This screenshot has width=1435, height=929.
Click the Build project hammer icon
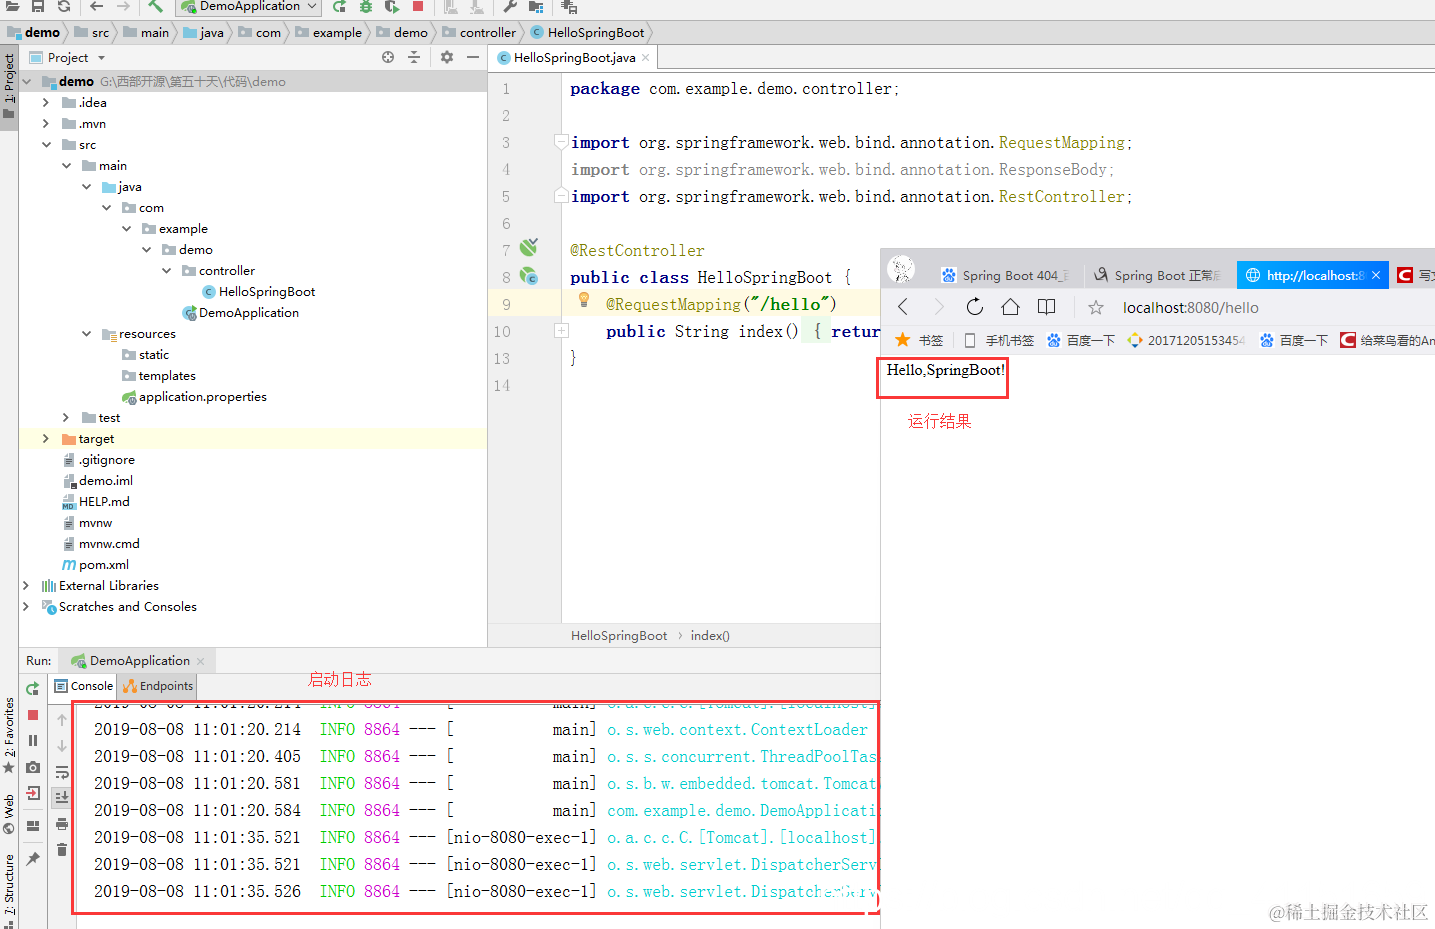155,6
